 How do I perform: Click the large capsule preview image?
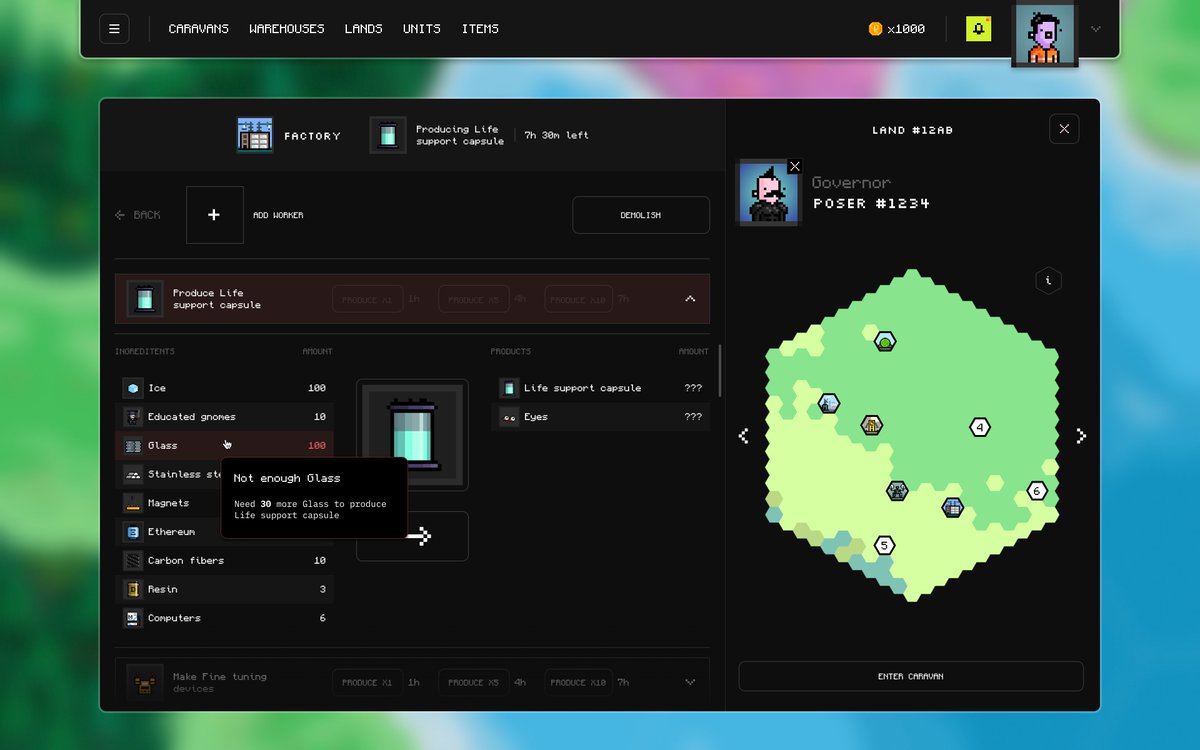412,435
